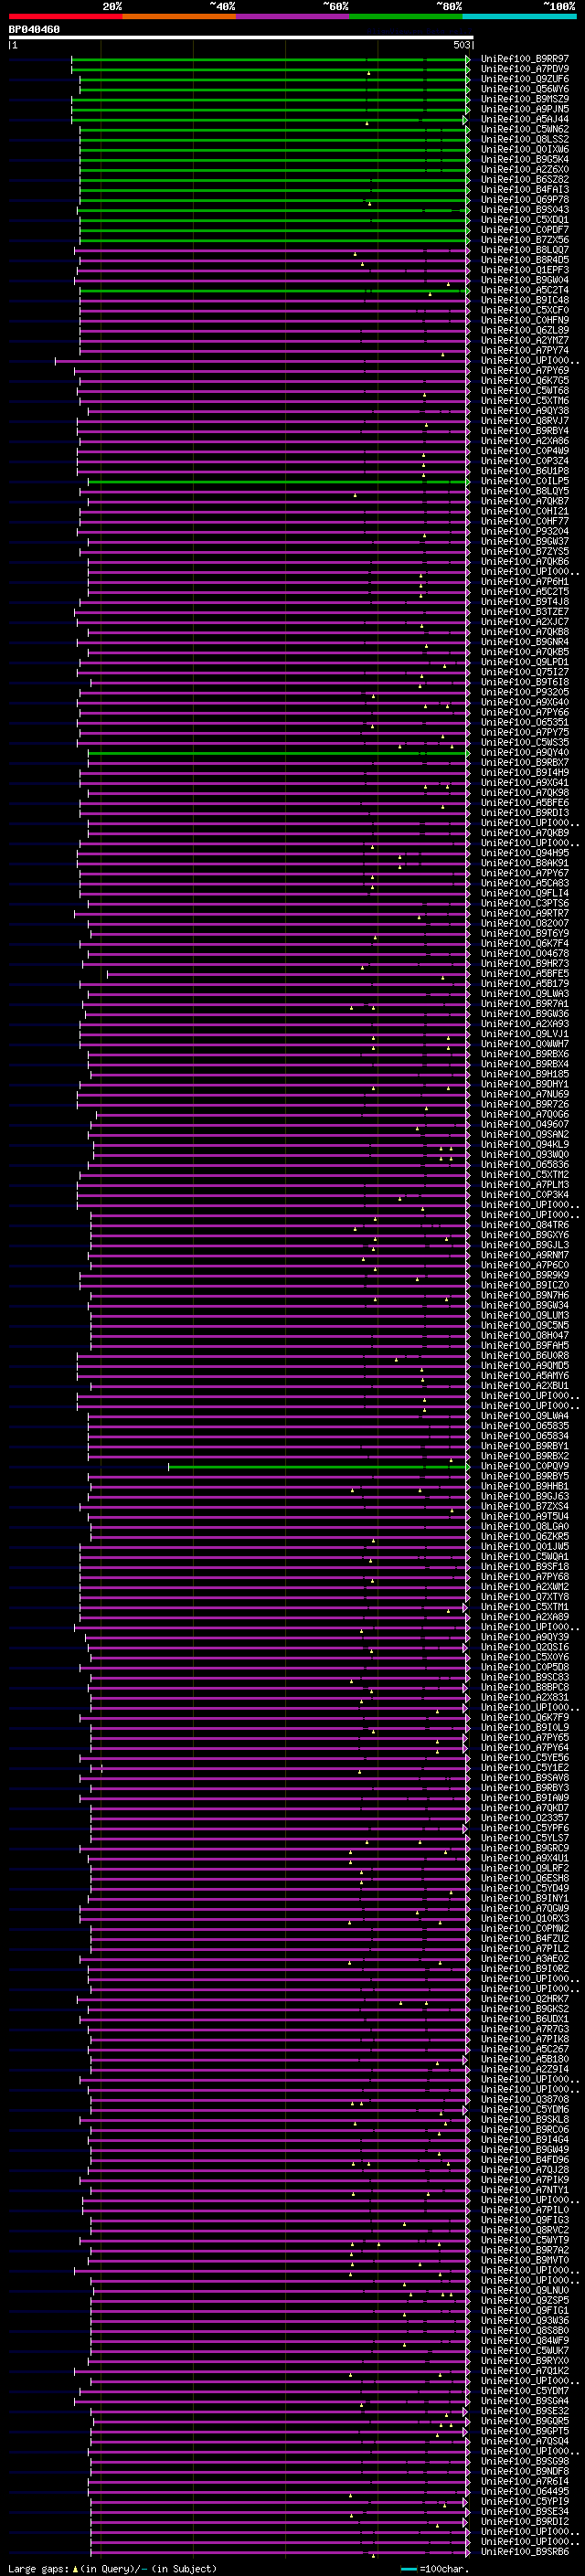The image size is (585, 2576).
Task: Open hit UniRef100_A7PDV9
Action: click(525, 69)
